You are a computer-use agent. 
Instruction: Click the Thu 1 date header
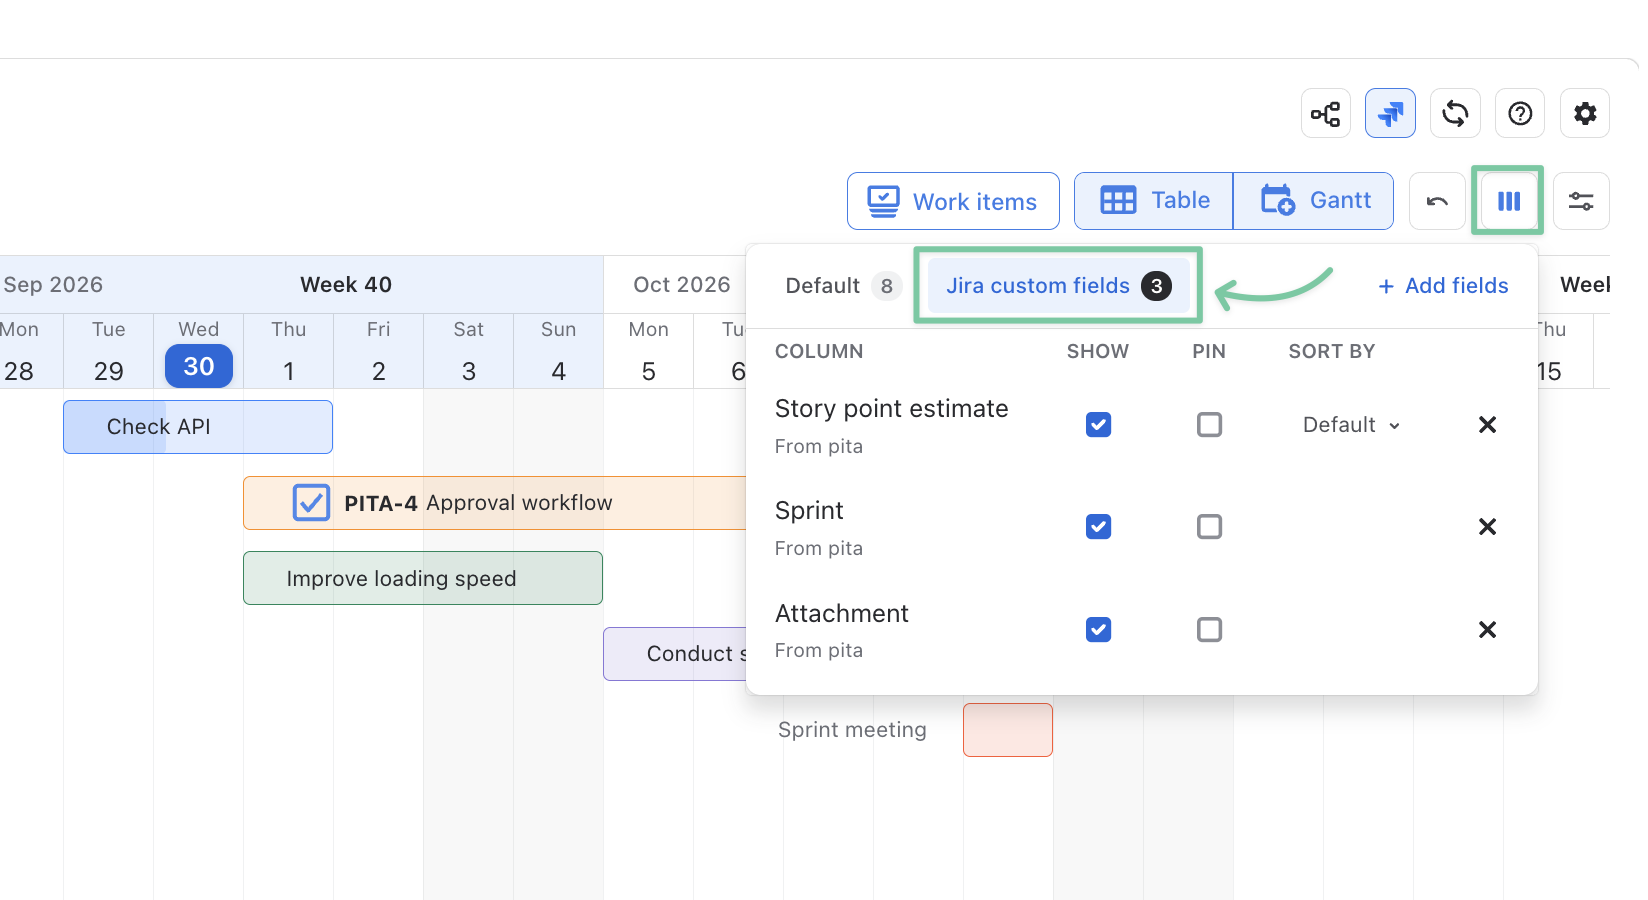coord(288,352)
